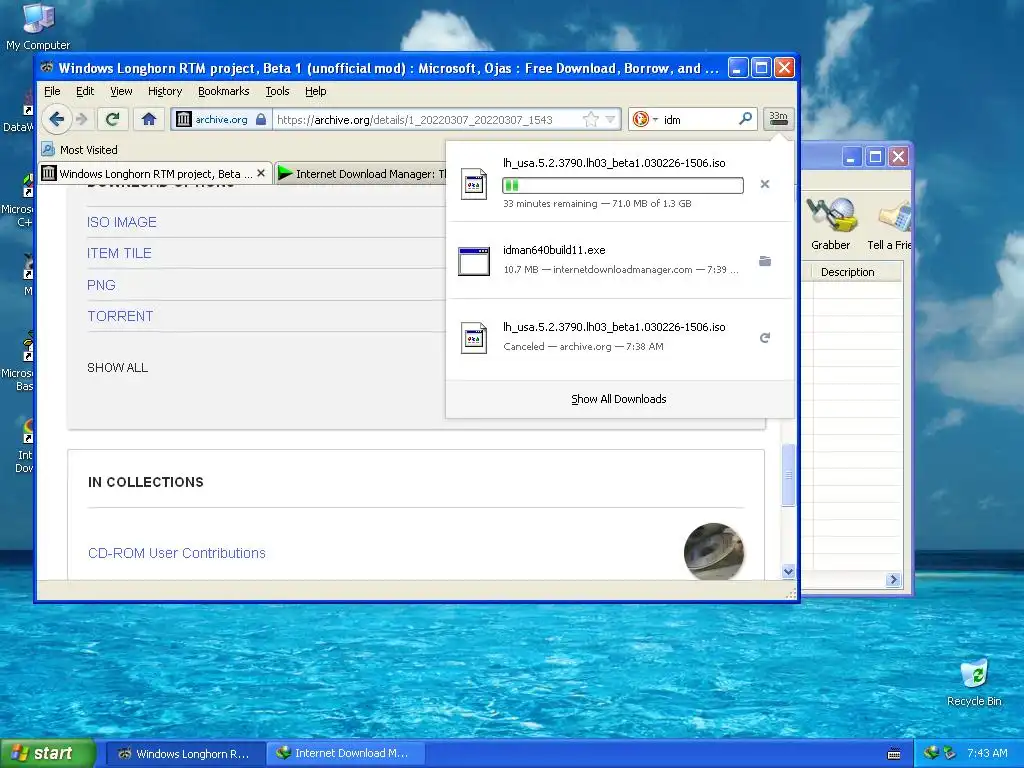Open the Help menu

coord(315,91)
